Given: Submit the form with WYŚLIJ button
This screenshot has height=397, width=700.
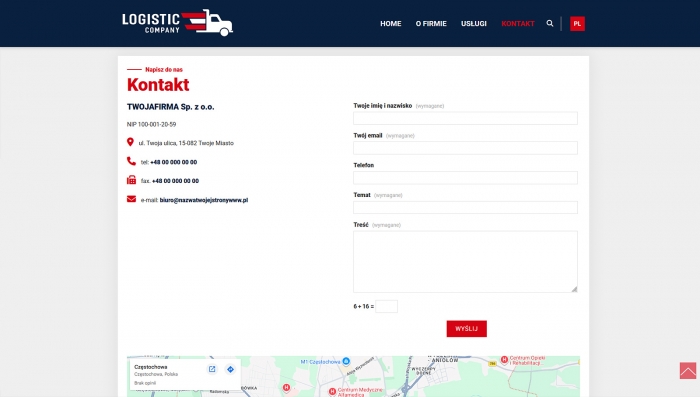Looking at the screenshot, I should tap(467, 329).
